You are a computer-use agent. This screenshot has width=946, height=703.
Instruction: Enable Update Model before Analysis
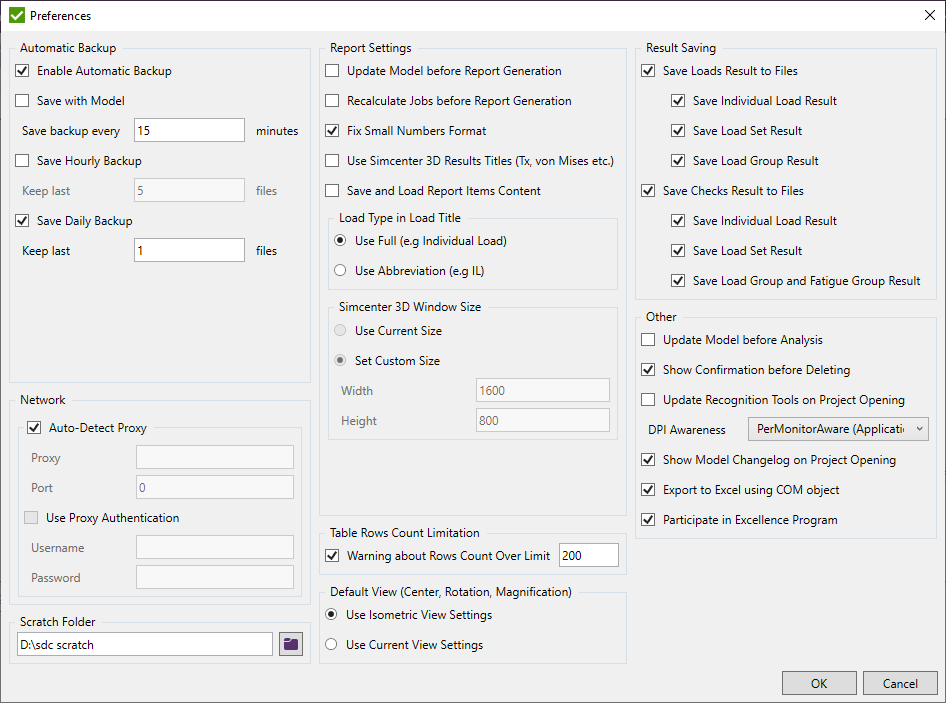click(648, 339)
